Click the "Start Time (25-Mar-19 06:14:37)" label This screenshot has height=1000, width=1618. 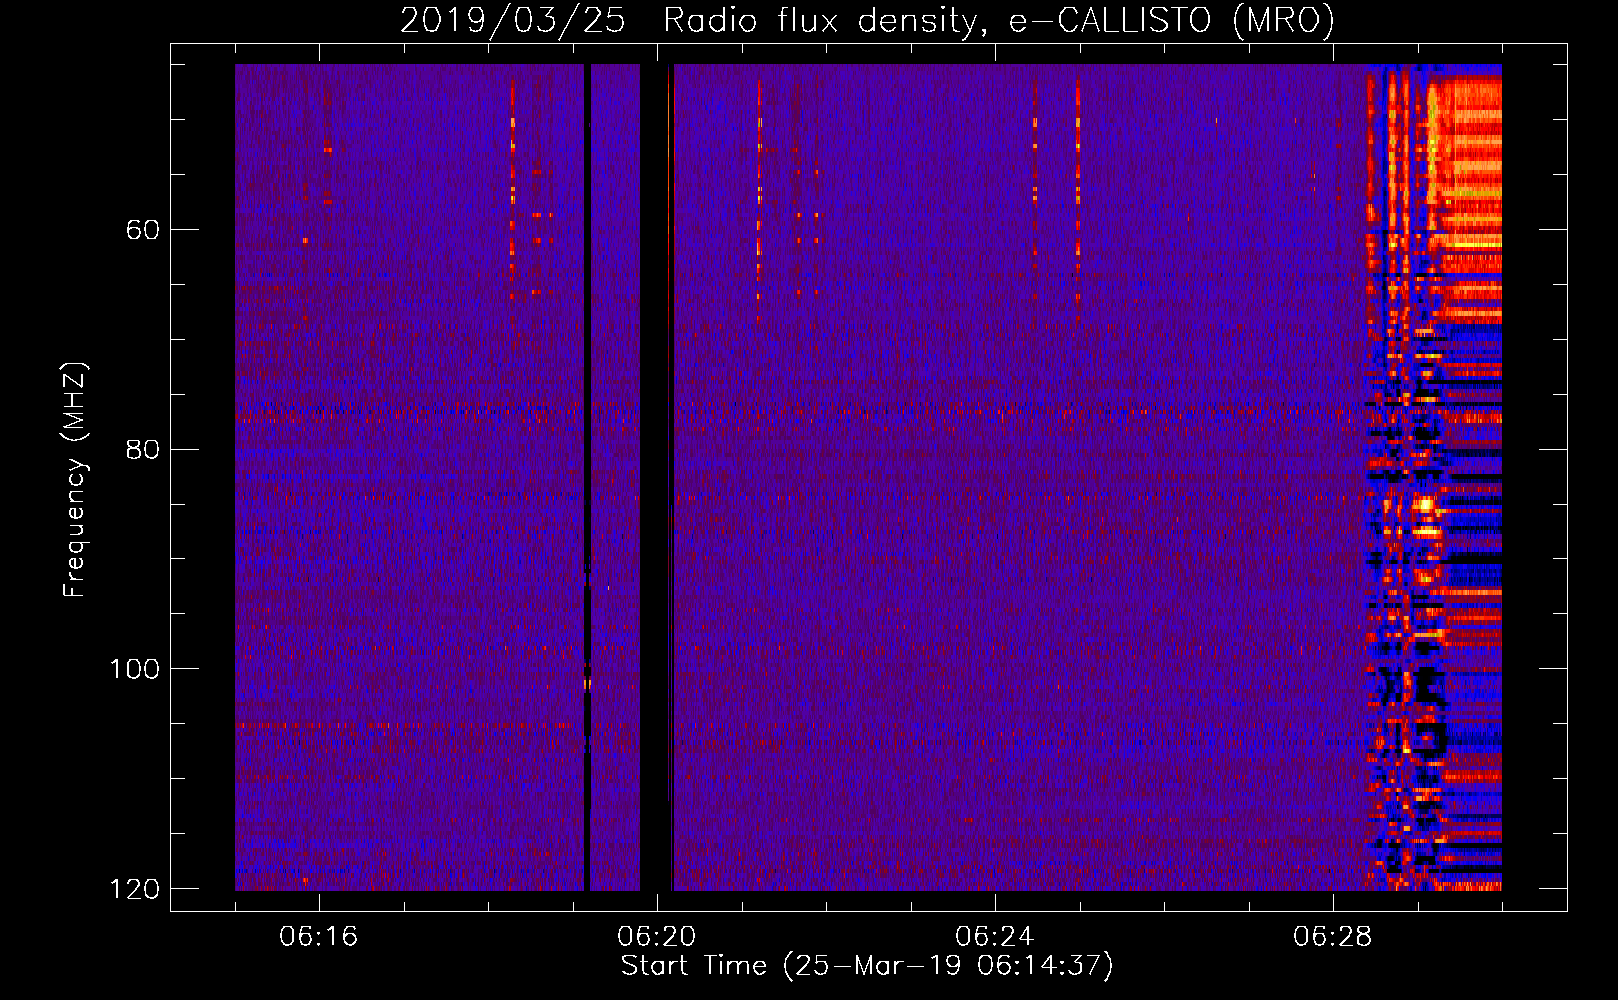point(866,966)
